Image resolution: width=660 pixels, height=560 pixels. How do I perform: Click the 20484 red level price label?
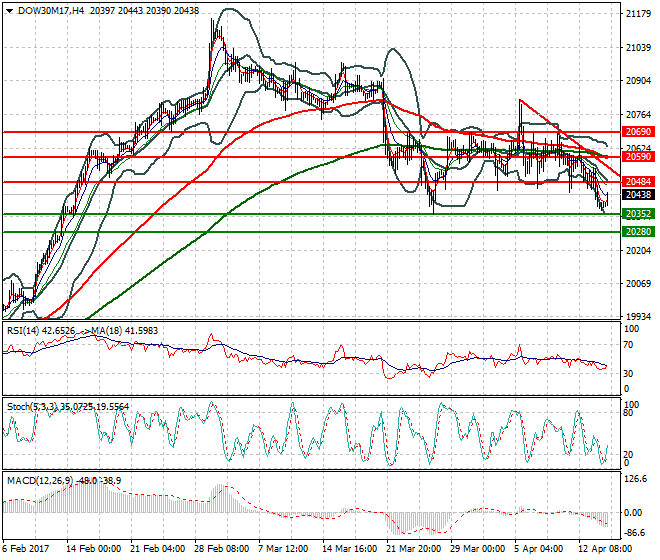pos(638,182)
